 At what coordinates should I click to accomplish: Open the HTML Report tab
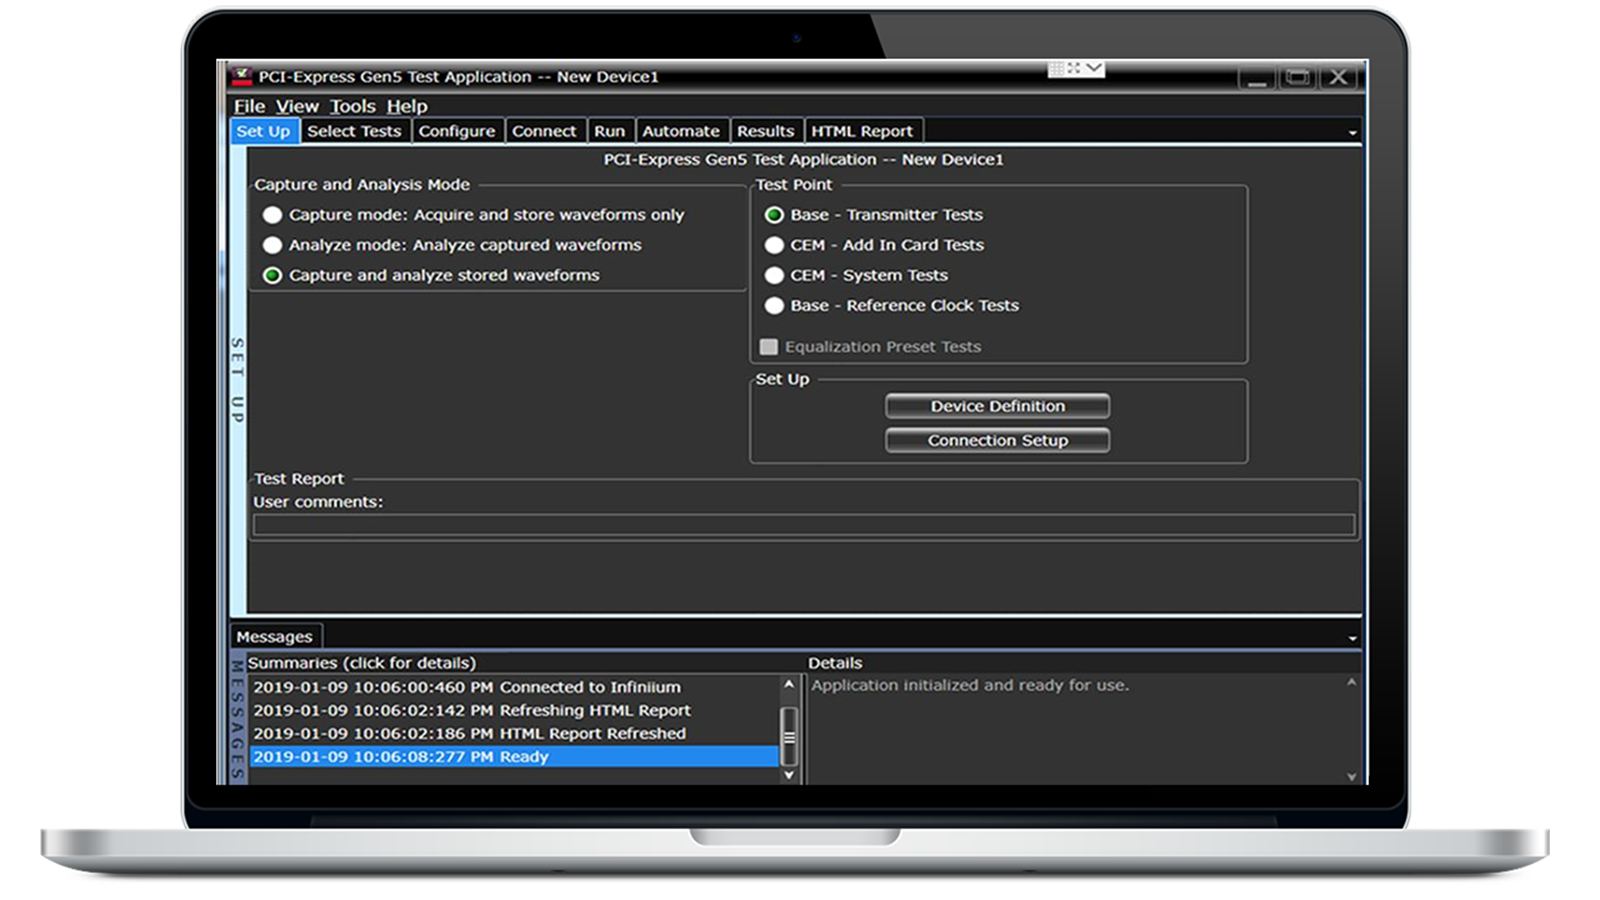coord(862,131)
